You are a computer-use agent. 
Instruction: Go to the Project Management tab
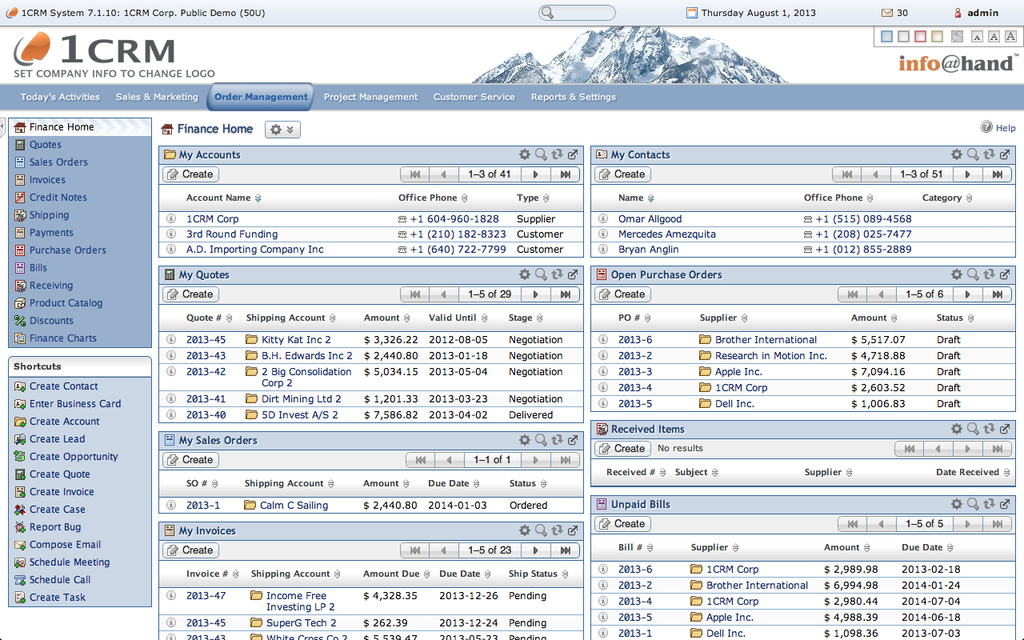[371, 97]
